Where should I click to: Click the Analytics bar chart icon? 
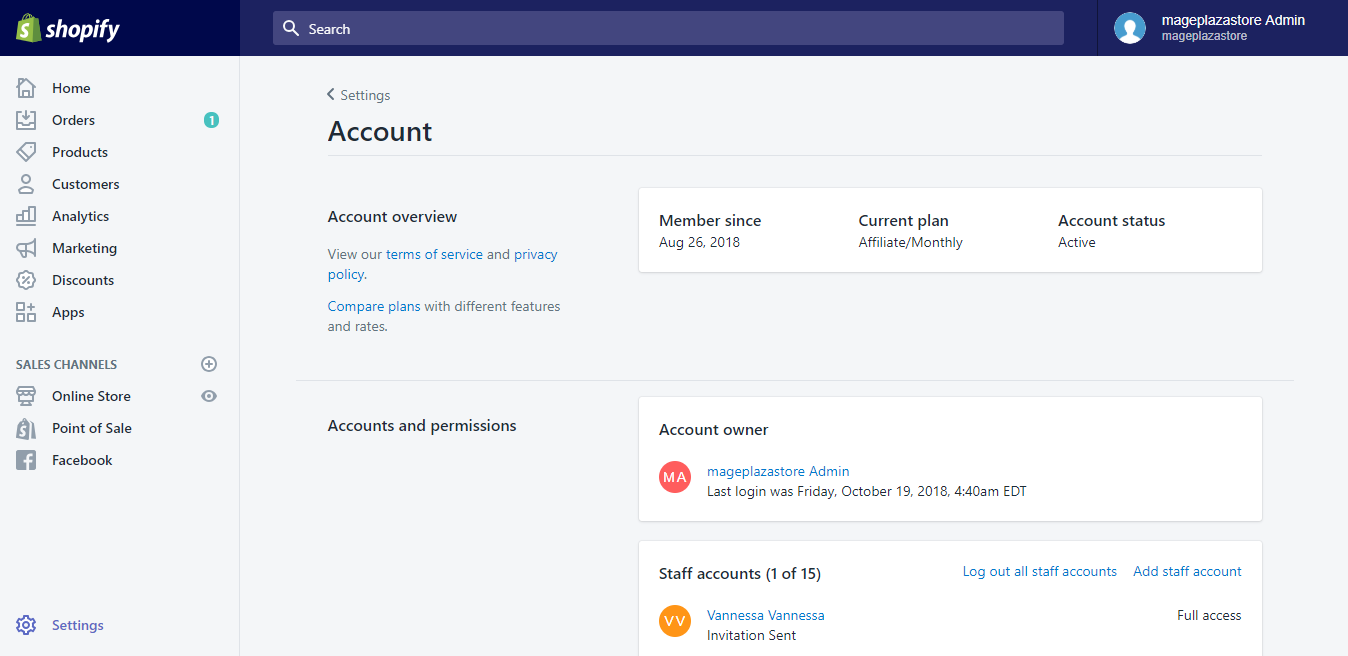26,216
